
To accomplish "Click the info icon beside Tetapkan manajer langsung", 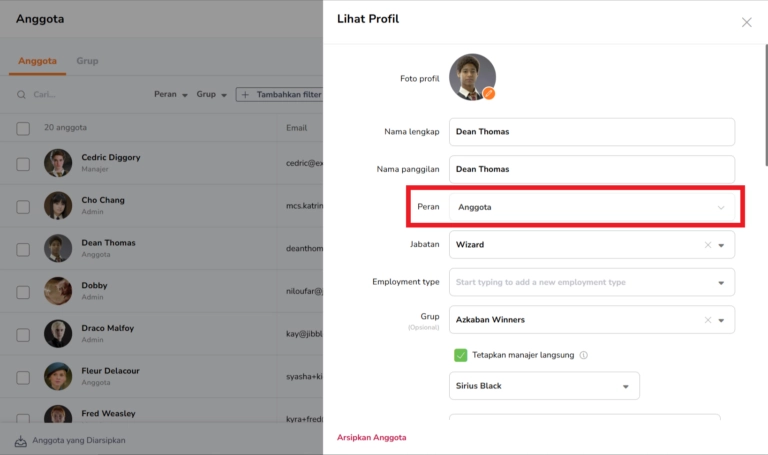I will (x=584, y=355).
